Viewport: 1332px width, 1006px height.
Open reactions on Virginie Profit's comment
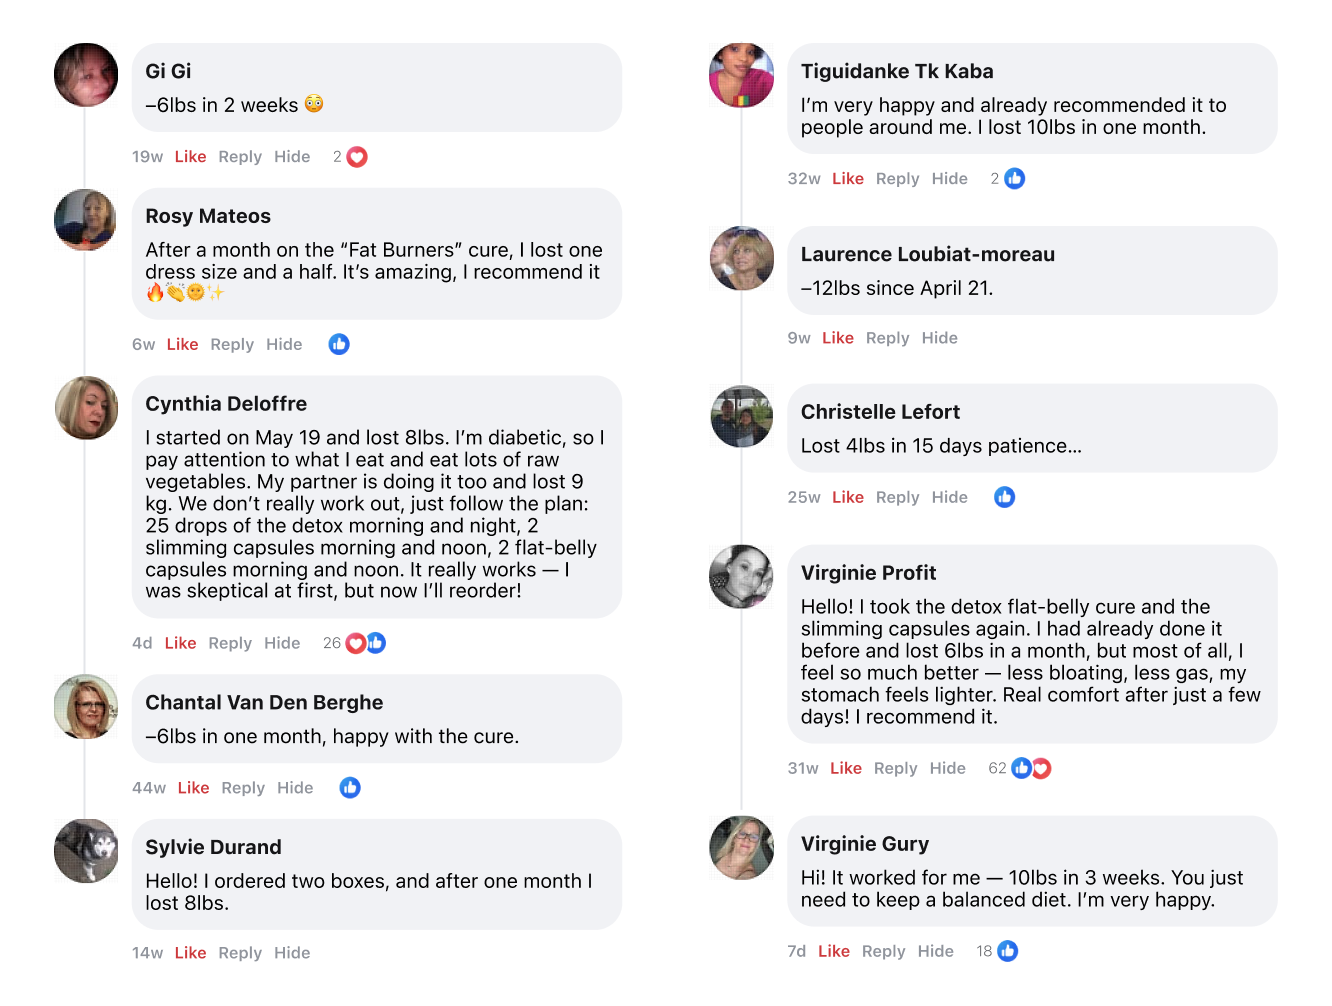1031,768
